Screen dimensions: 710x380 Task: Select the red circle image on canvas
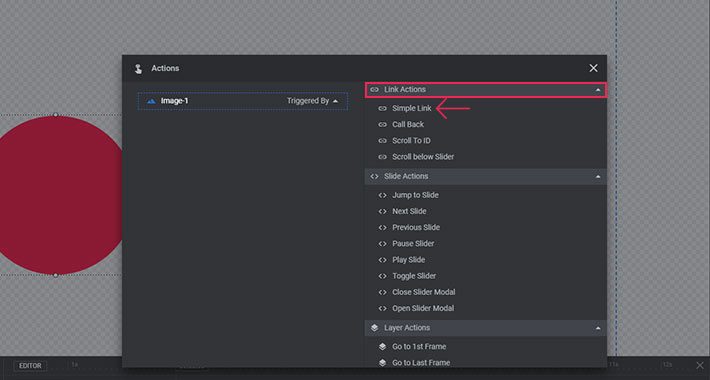(57, 195)
